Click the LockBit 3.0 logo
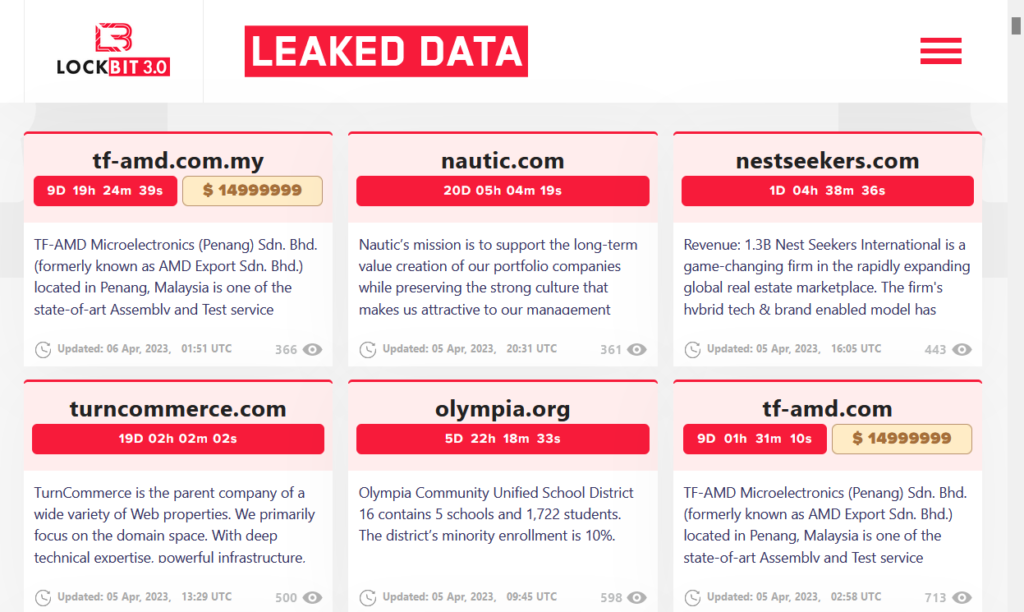 point(113,50)
